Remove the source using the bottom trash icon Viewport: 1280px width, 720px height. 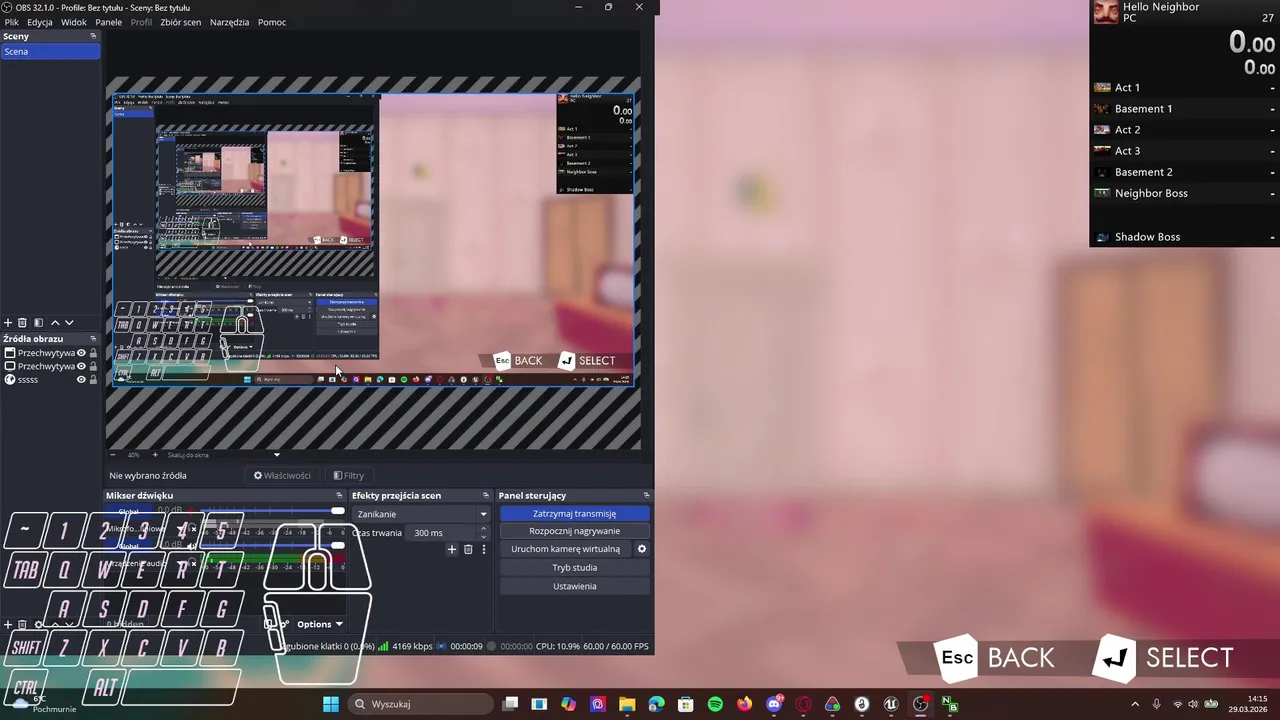coord(22,624)
